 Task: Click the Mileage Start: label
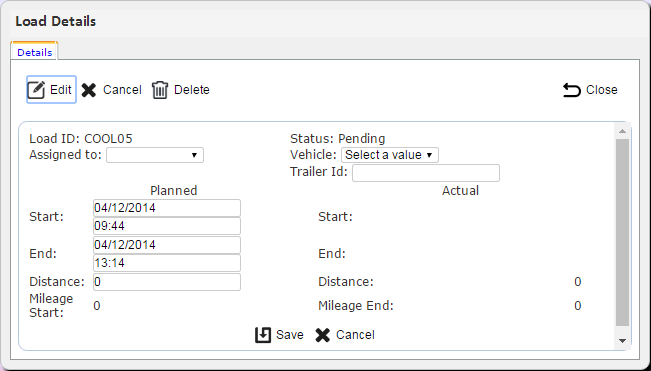51,305
